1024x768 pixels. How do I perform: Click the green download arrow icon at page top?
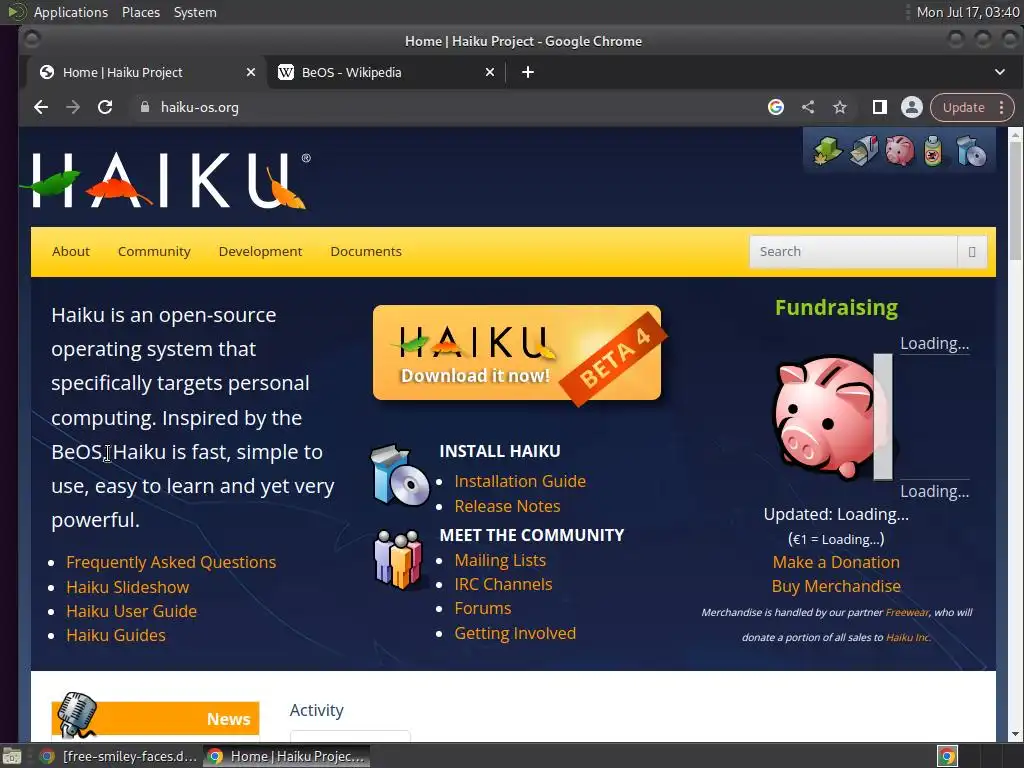[827, 152]
